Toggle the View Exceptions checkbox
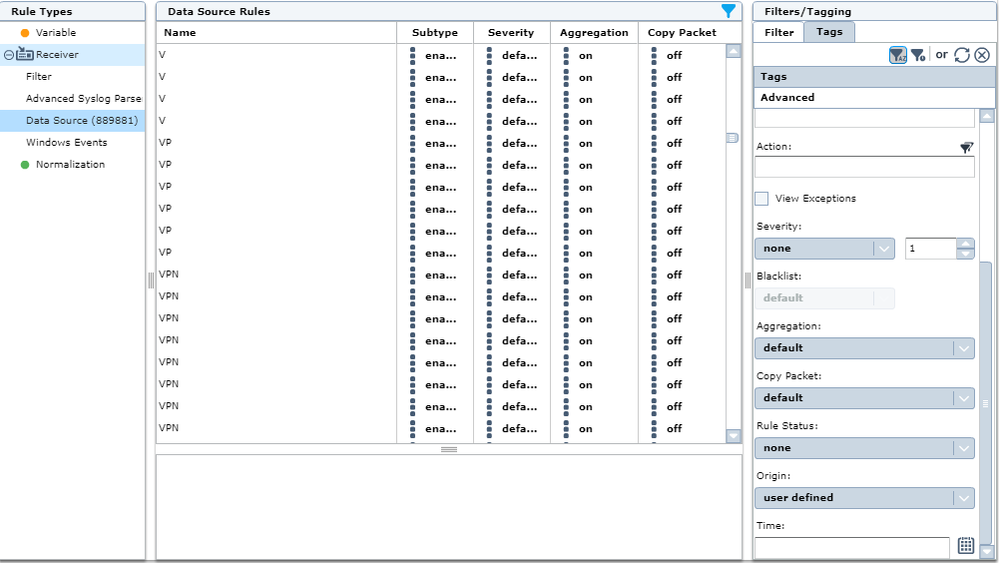 [x=762, y=198]
